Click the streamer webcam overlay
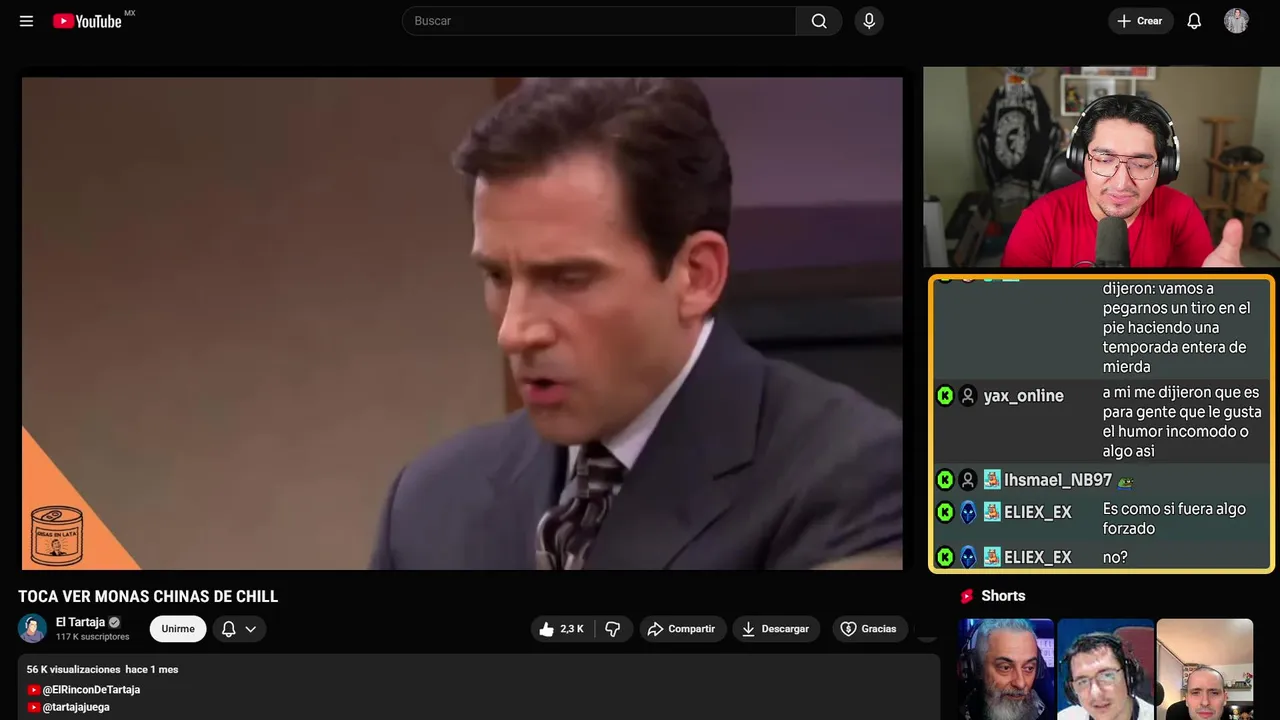Viewport: 1280px width, 720px height. (1101, 167)
